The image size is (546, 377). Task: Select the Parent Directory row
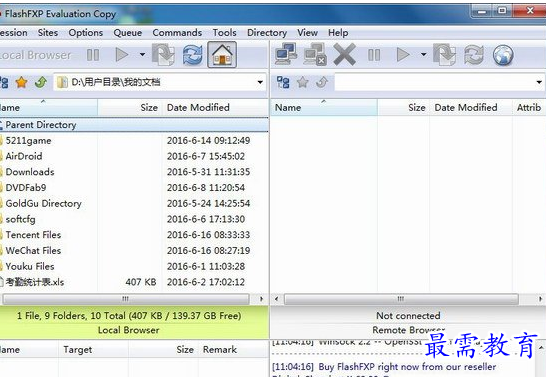pos(134,125)
